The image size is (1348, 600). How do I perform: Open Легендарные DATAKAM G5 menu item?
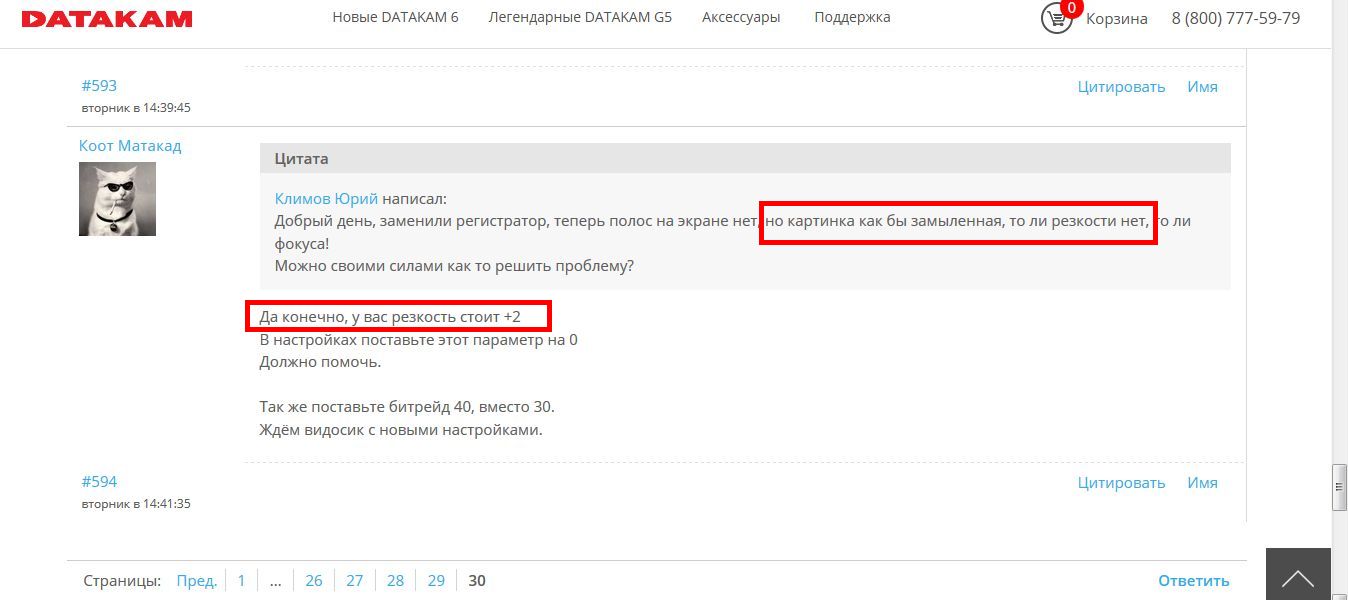(x=580, y=17)
